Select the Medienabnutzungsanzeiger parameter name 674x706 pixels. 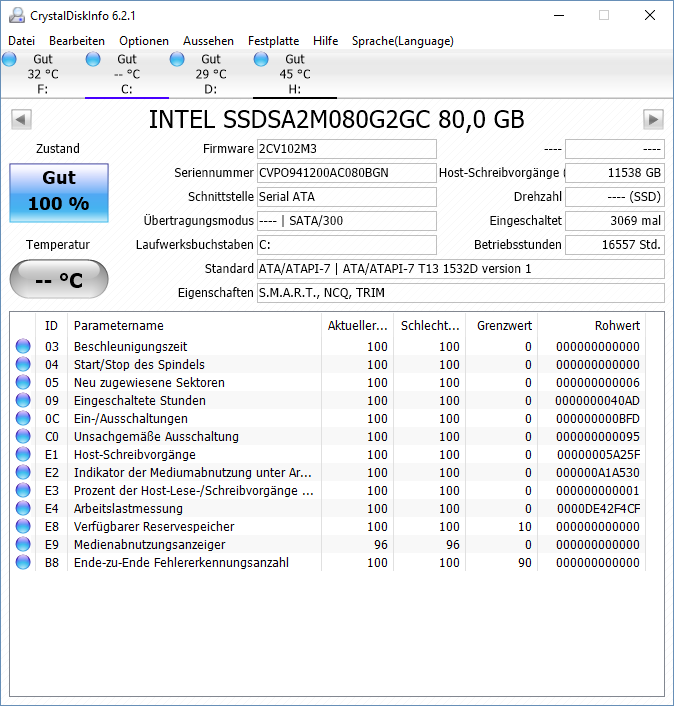(x=149, y=545)
